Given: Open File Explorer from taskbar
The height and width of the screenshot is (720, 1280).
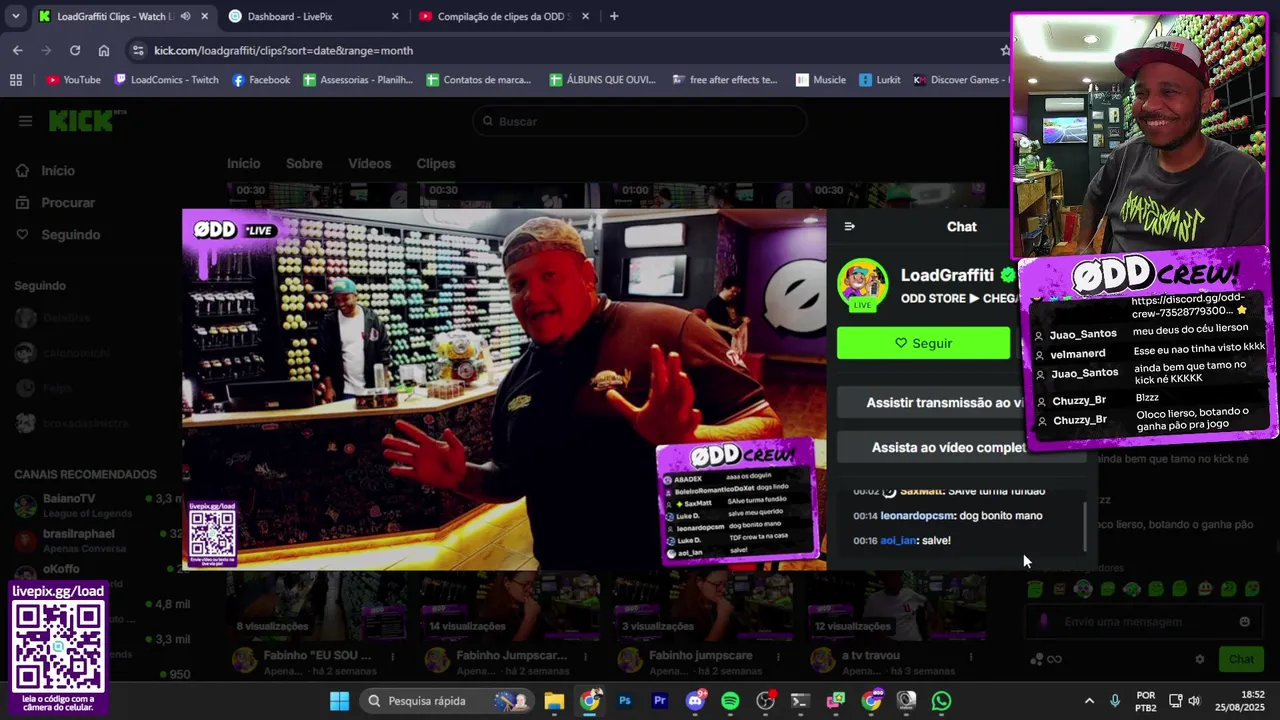Looking at the screenshot, I should [554, 701].
